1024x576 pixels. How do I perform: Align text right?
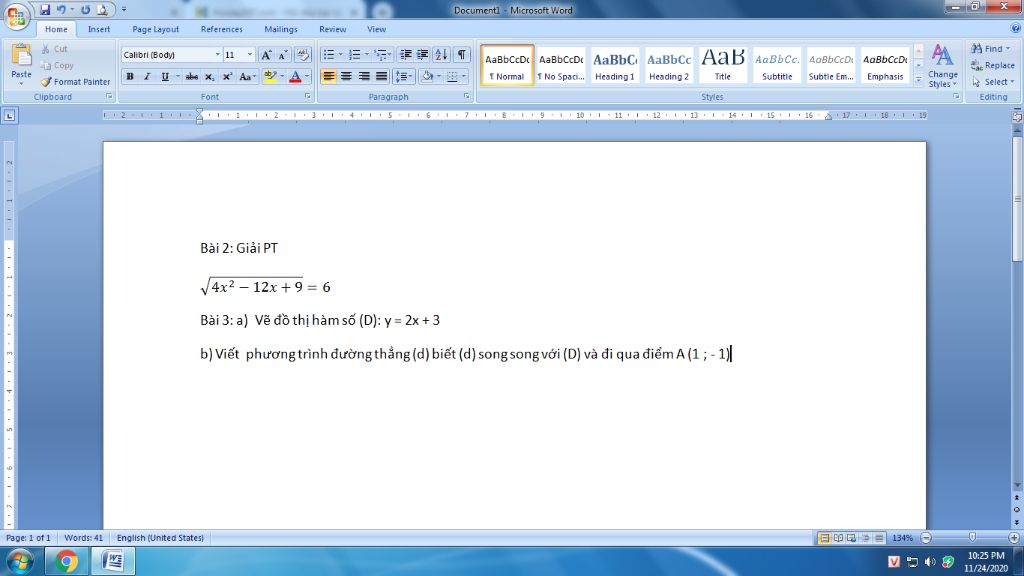point(364,76)
